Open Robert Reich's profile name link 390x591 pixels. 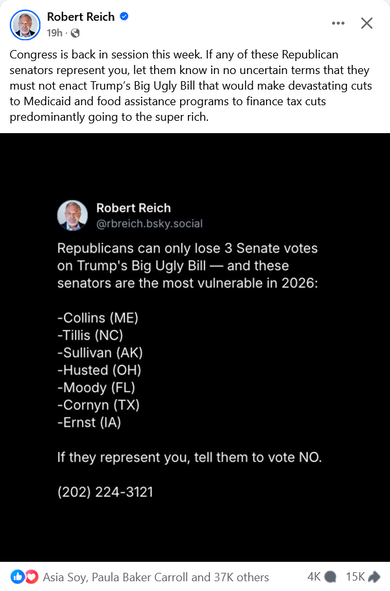click(81, 17)
